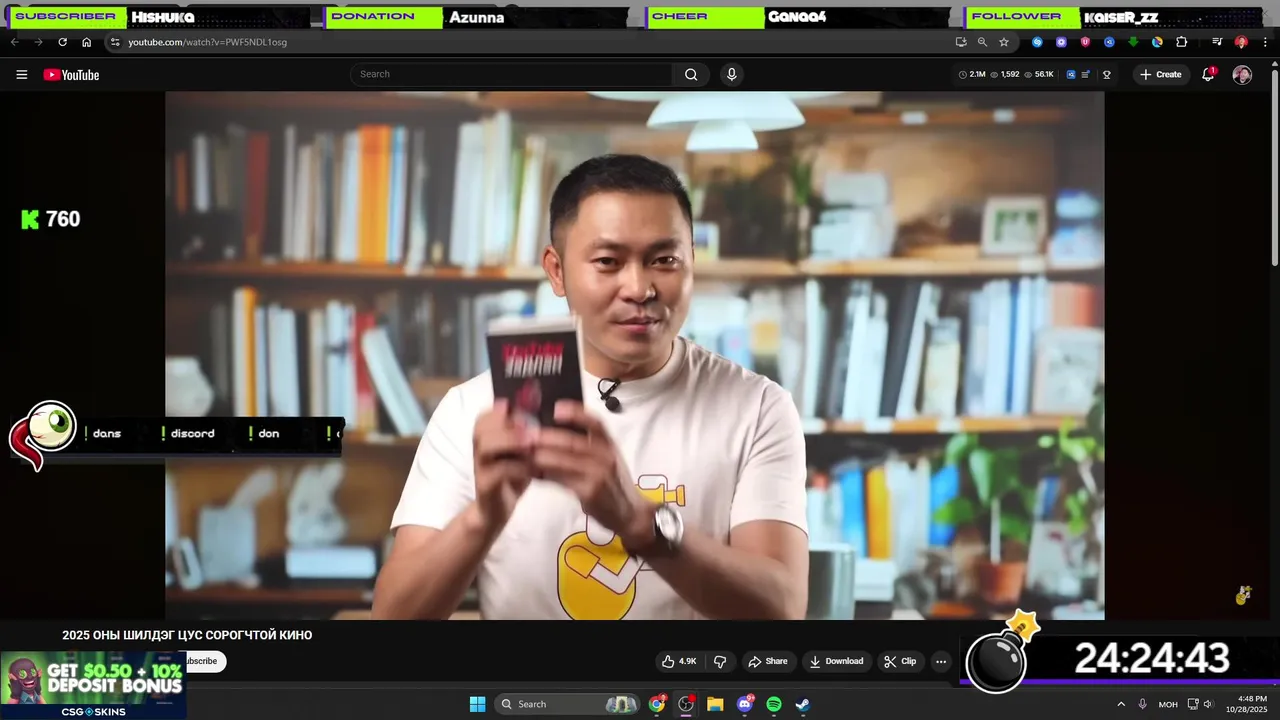
Task: Start voice search with the microphone
Action: (732, 74)
